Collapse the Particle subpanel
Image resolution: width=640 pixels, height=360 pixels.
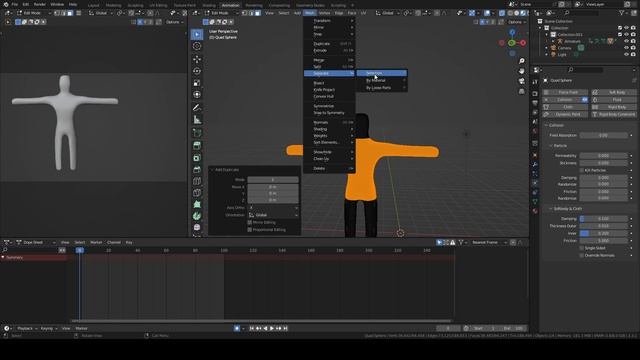[560, 146]
